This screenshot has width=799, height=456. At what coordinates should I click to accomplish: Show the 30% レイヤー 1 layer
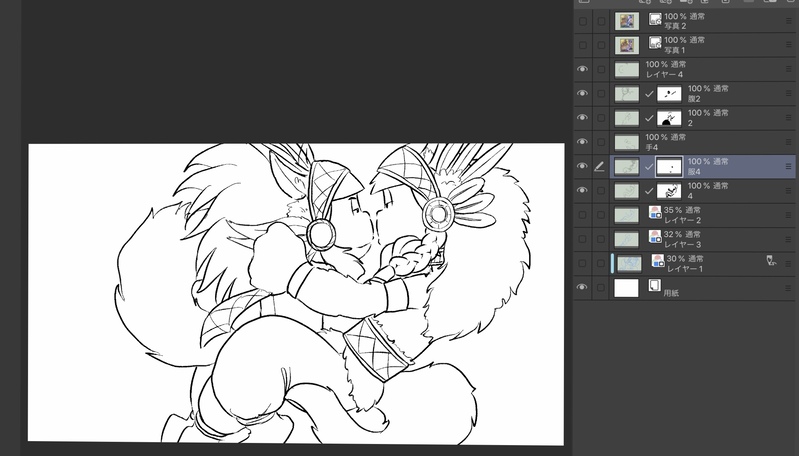tap(582, 263)
